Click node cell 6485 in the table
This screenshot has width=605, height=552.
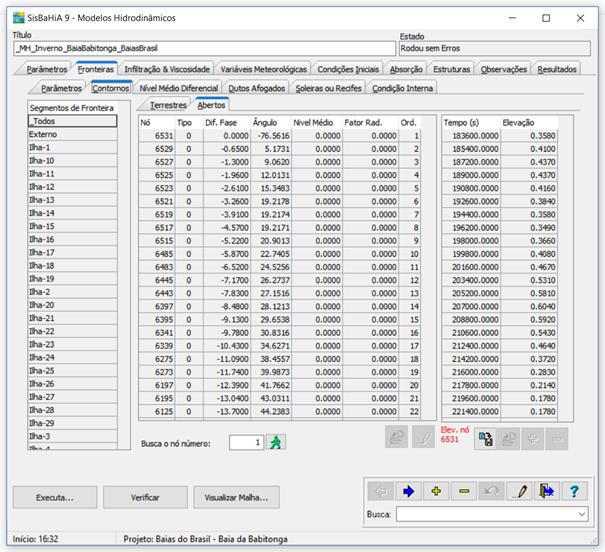(157, 254)
